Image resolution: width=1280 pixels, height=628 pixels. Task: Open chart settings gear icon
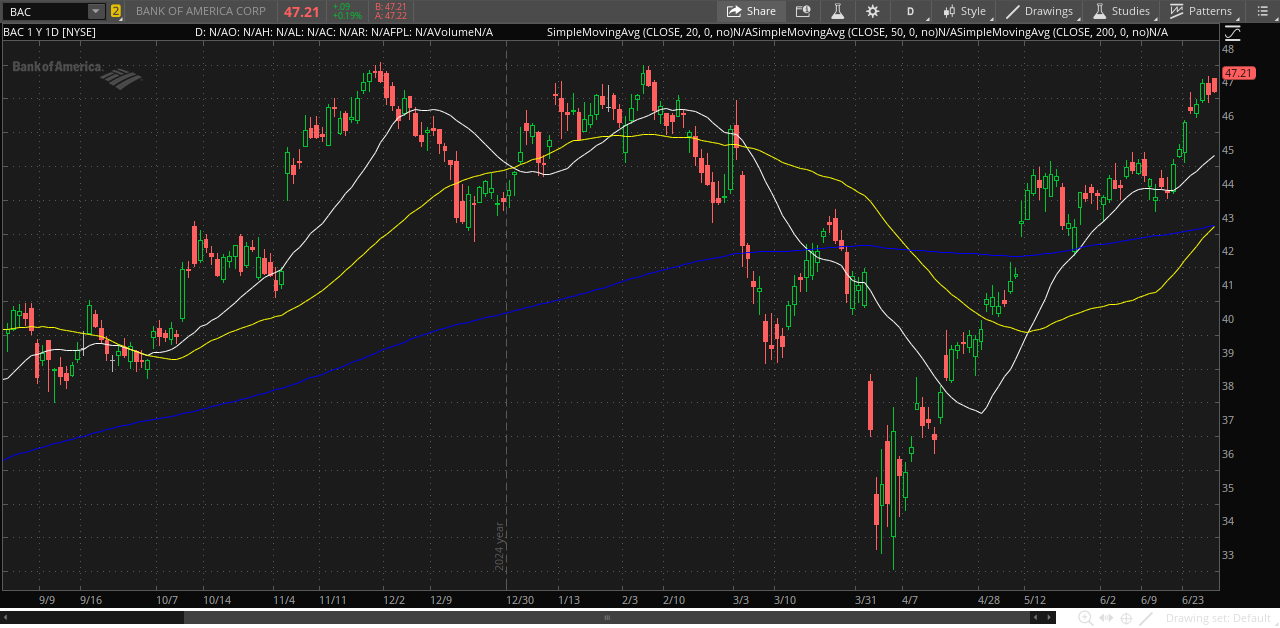873,11
